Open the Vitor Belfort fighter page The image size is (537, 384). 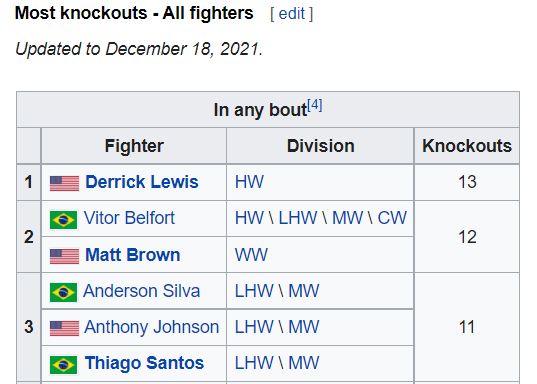coord(129,218)
